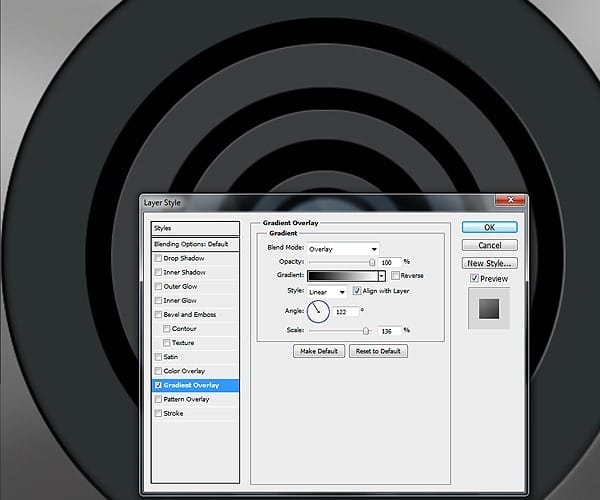
Task: Select the Gradient Overlay label
Action: tap(191, 385)
